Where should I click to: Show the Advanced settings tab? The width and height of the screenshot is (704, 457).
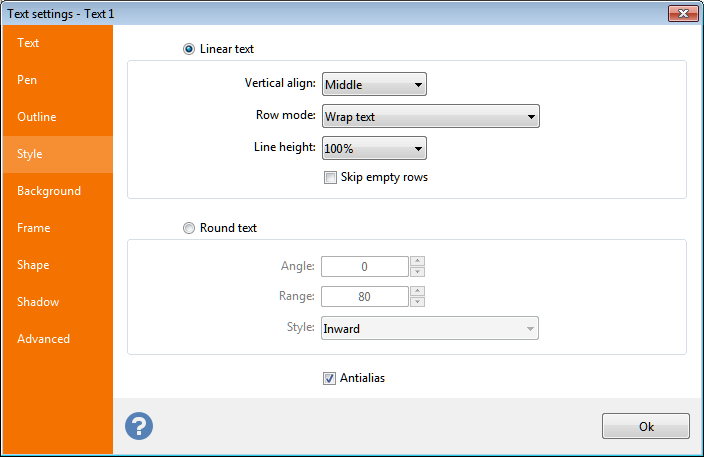pos(57,339)
